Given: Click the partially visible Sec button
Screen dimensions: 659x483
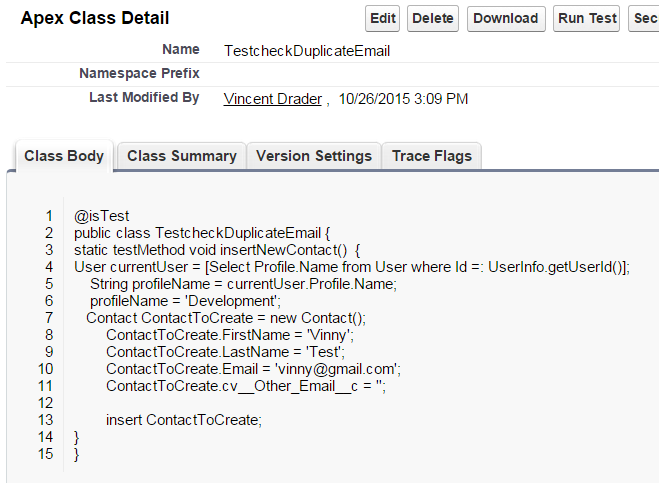Looking at the screenshot, I should [645, 18].
